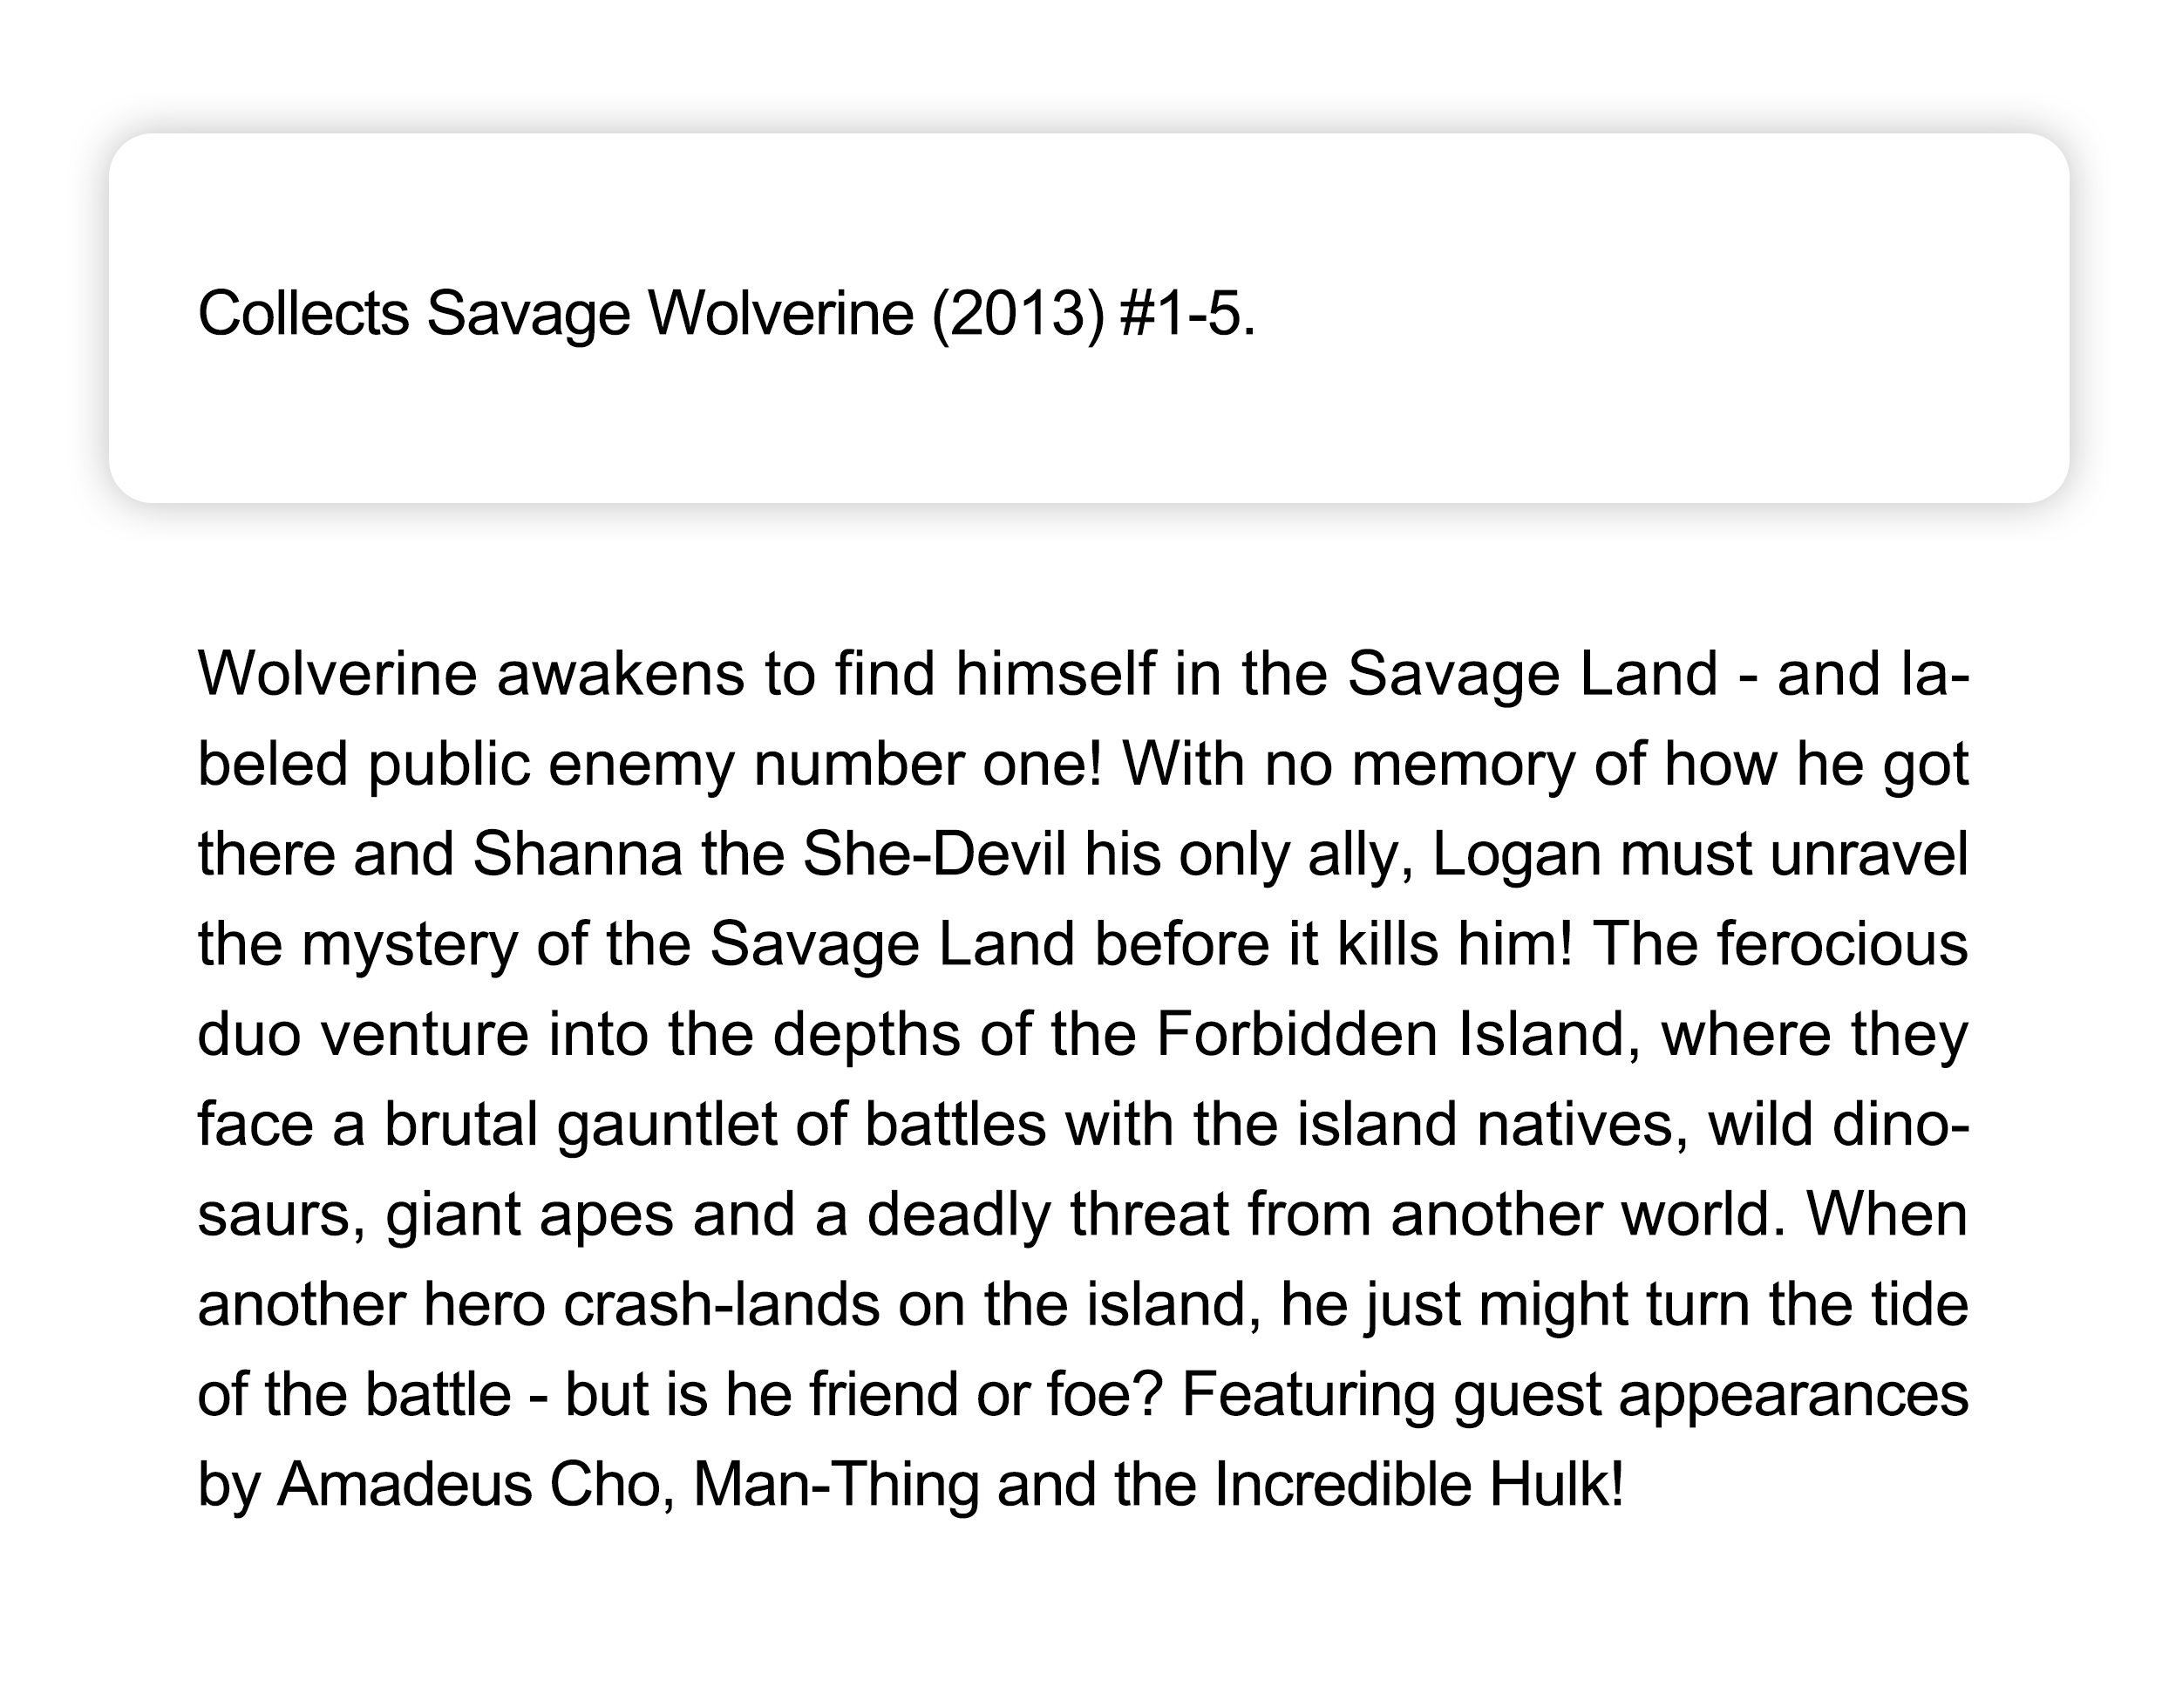This screenshot has height=1708, width=2162.
Task: Click the word "unravel" in the description
Action: point(1868,854)
